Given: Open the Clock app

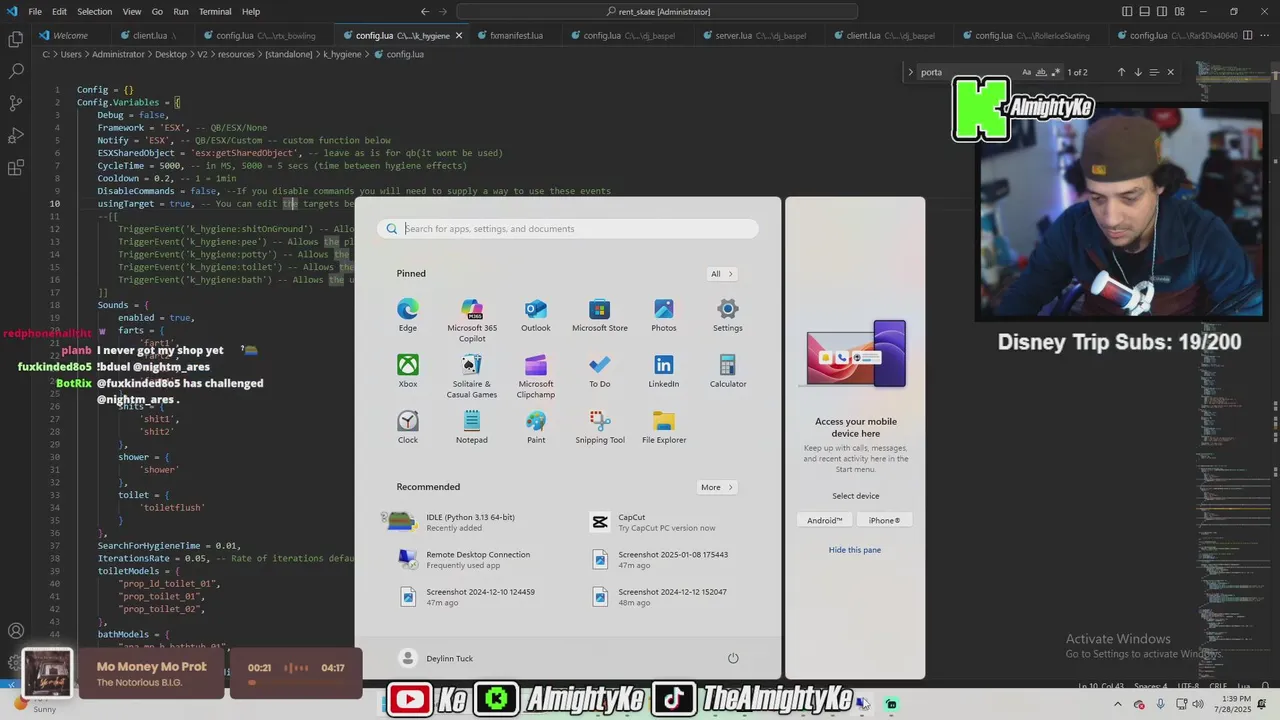Looking at the screenshot, I should [x=407, y=427].
